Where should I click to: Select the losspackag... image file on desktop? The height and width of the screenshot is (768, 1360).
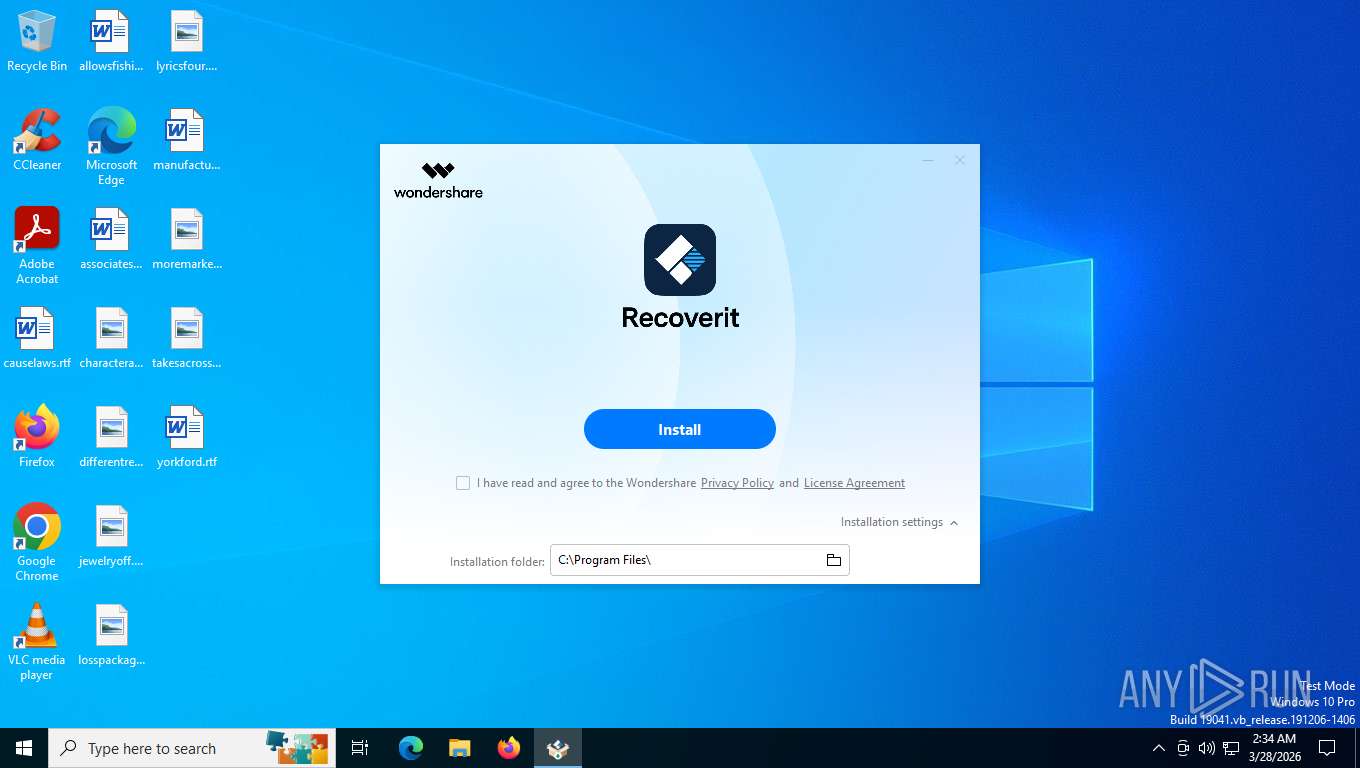(x=111, y=635)
